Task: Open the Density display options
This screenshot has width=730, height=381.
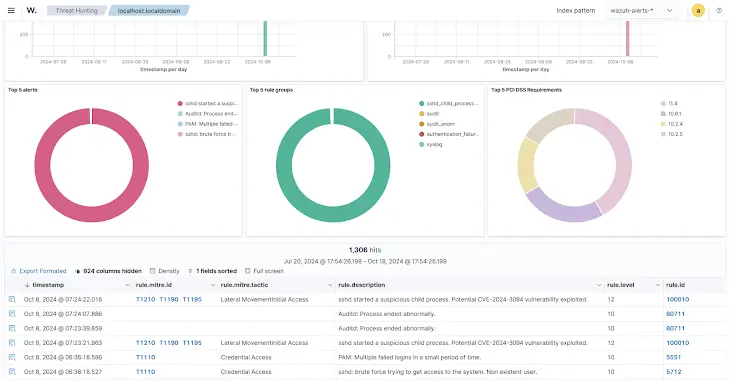Action: click(x=165, y=271)
